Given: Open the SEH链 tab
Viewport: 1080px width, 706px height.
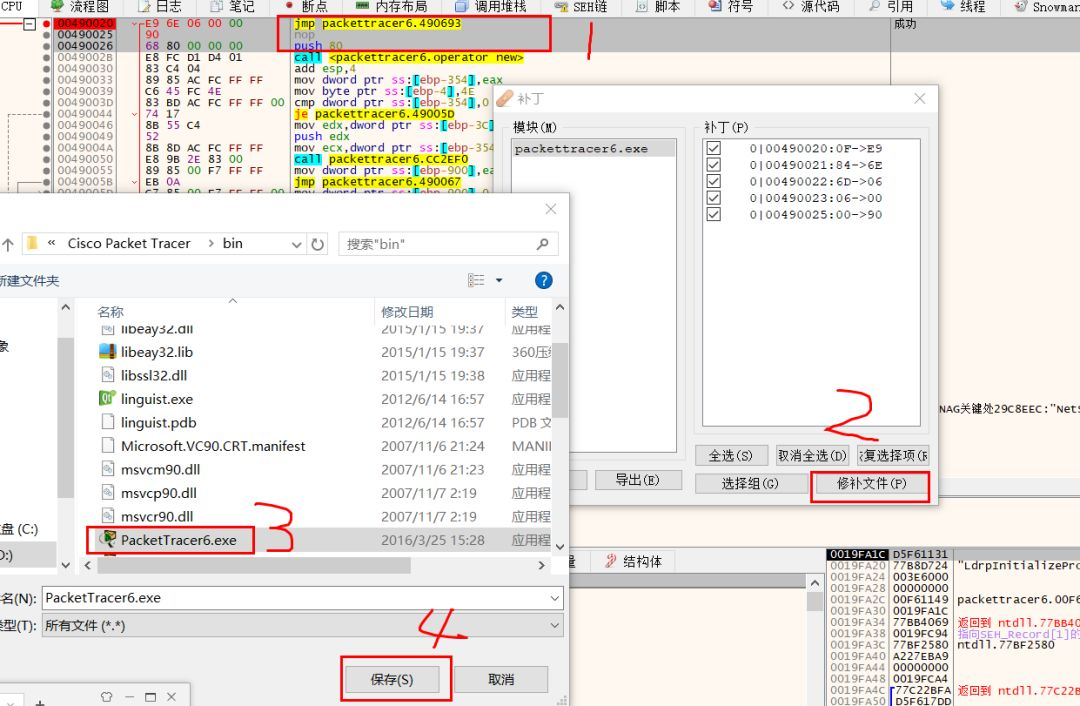Looking at the screenshot, I should 581,6.
